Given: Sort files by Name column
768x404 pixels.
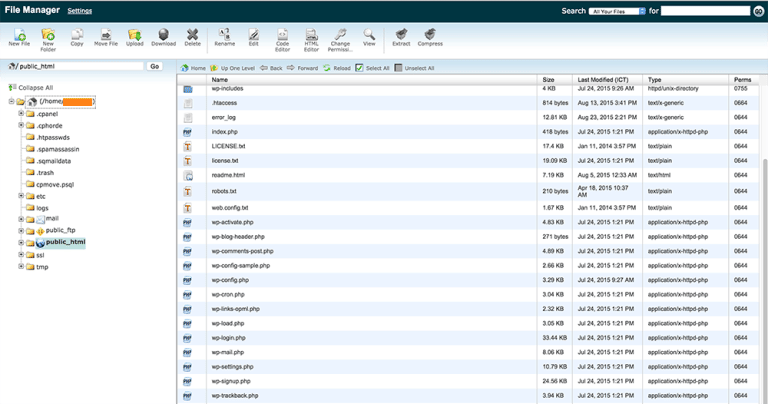Looking at the screenshot, I should pos(220,79).
